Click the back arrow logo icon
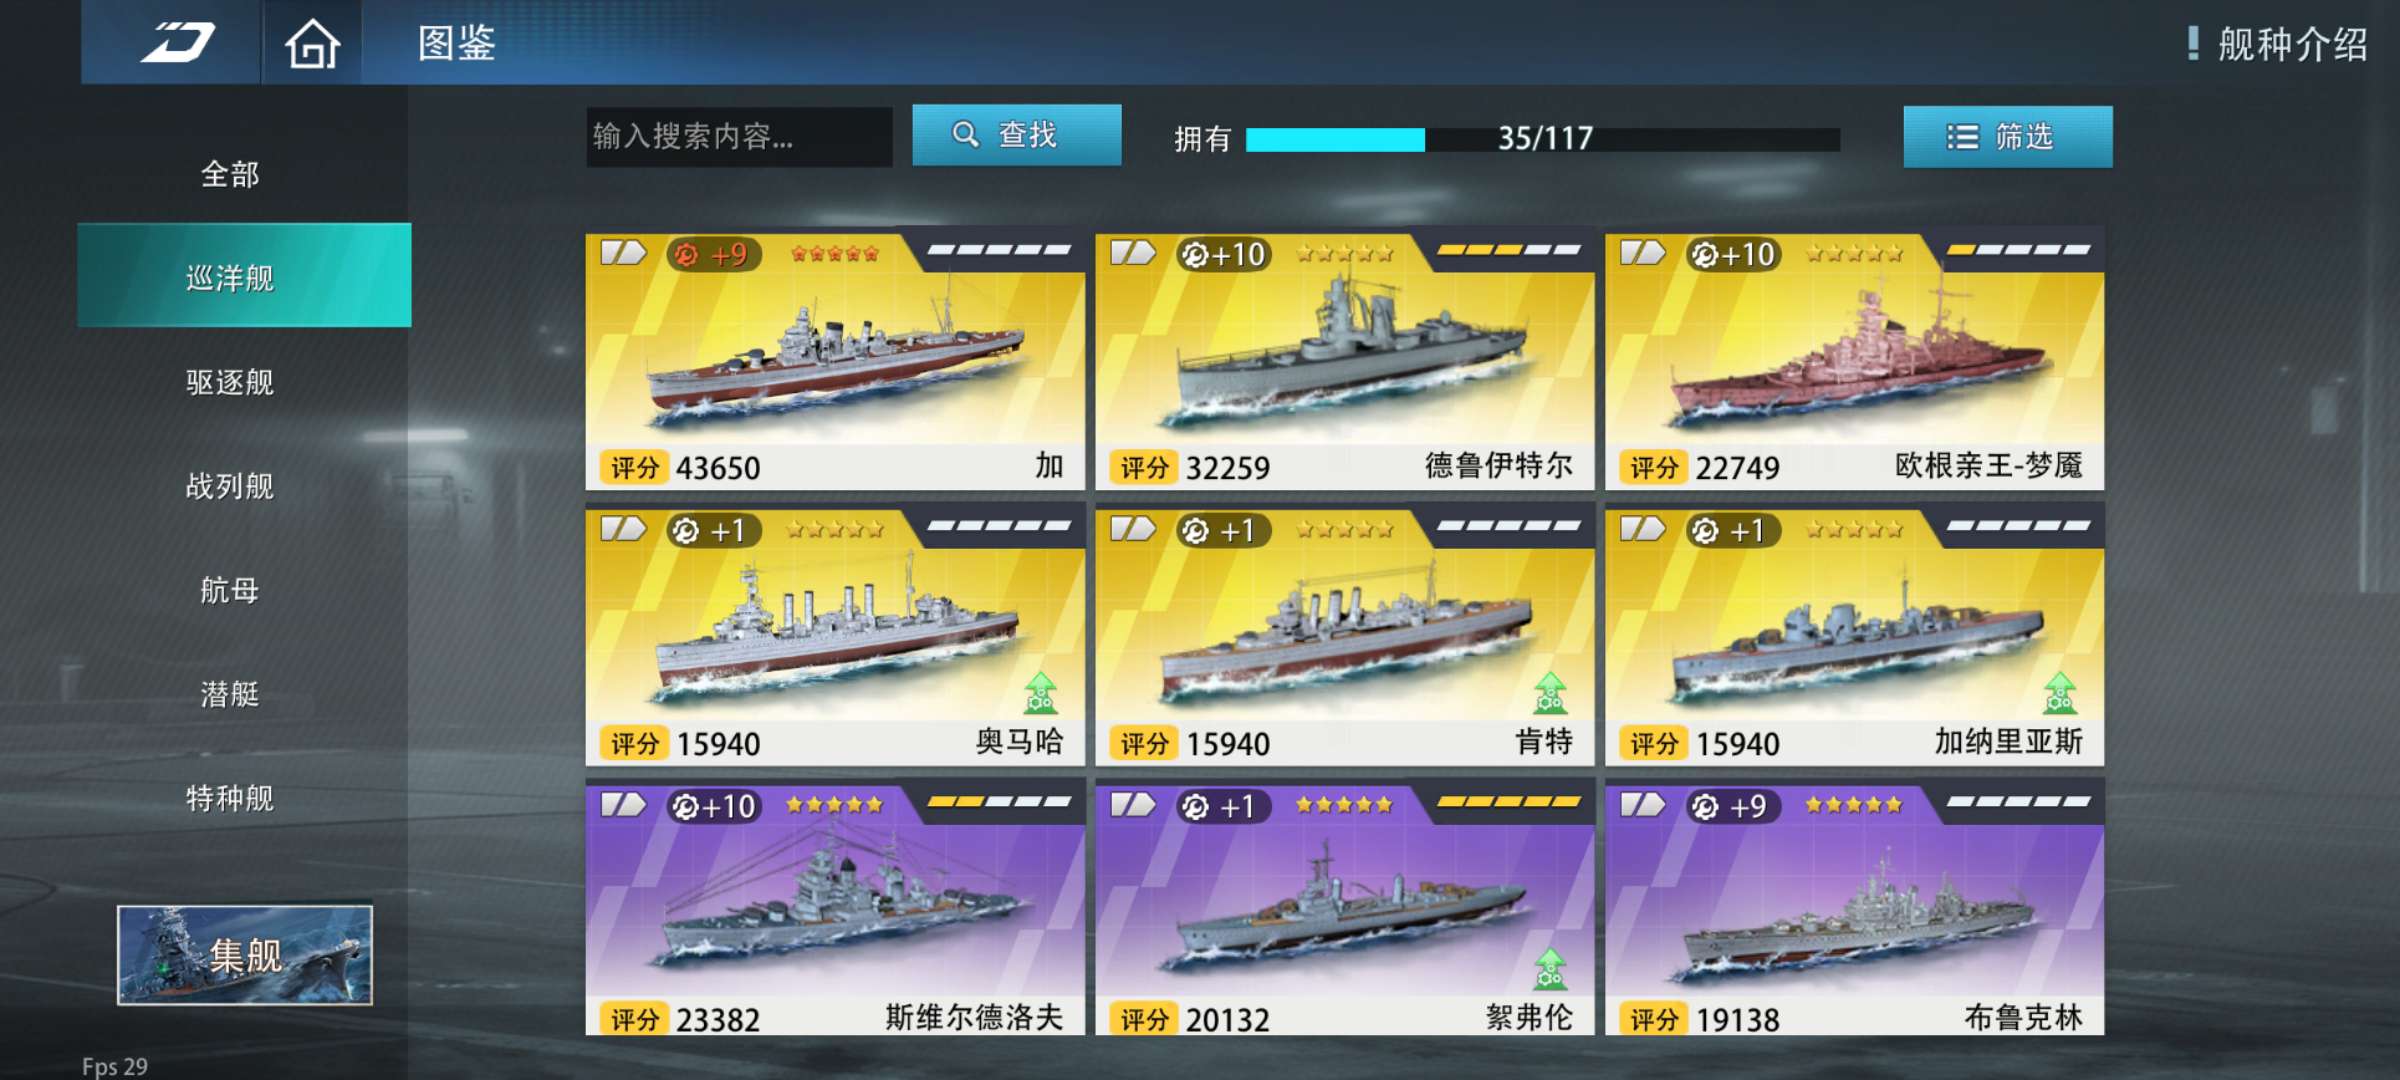Viewport: 2400px width, 1080px height. point(177,42)
